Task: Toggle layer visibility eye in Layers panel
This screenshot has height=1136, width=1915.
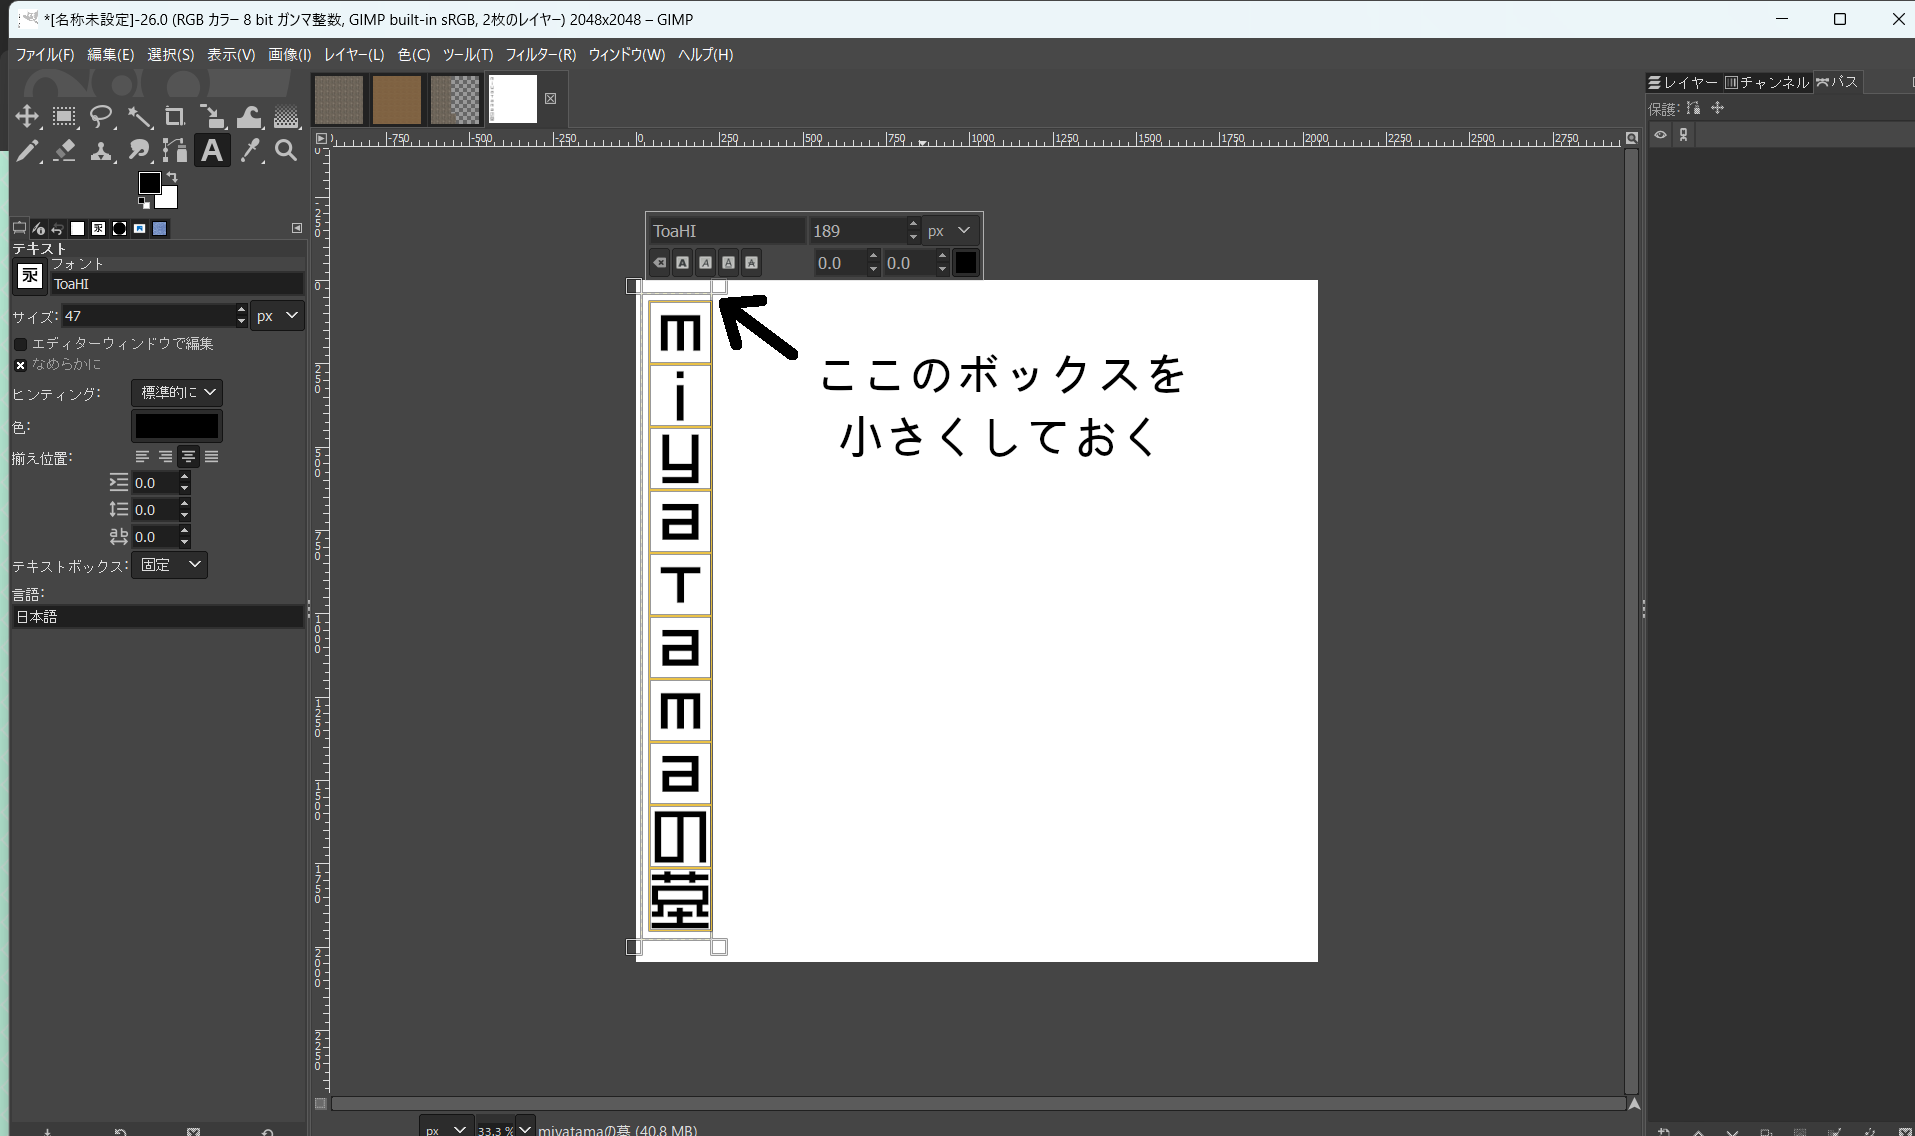Action: (x=1660, y=135)
